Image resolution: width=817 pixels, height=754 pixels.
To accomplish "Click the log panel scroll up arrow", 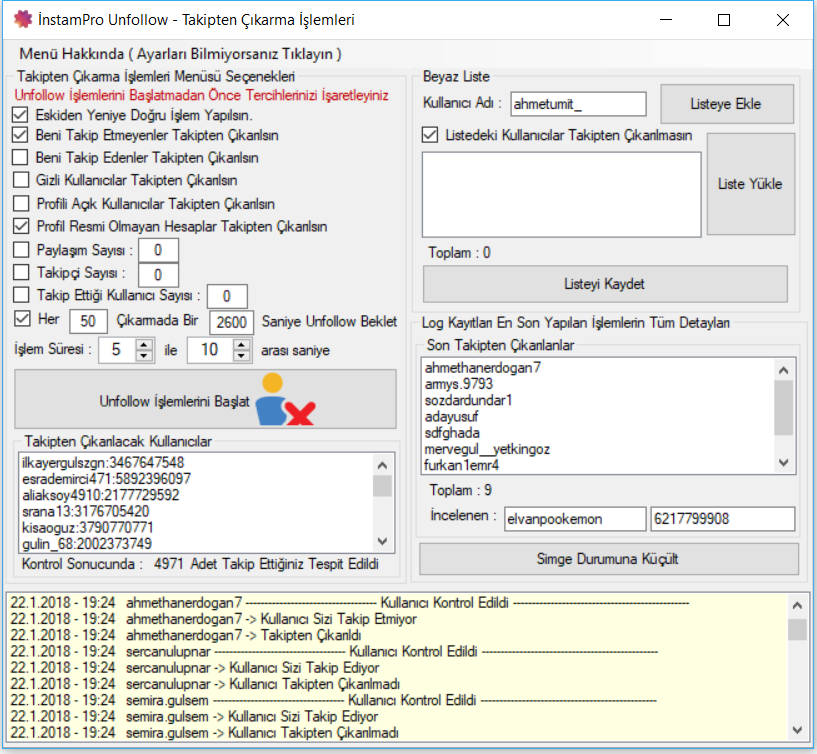I will 797,605.
